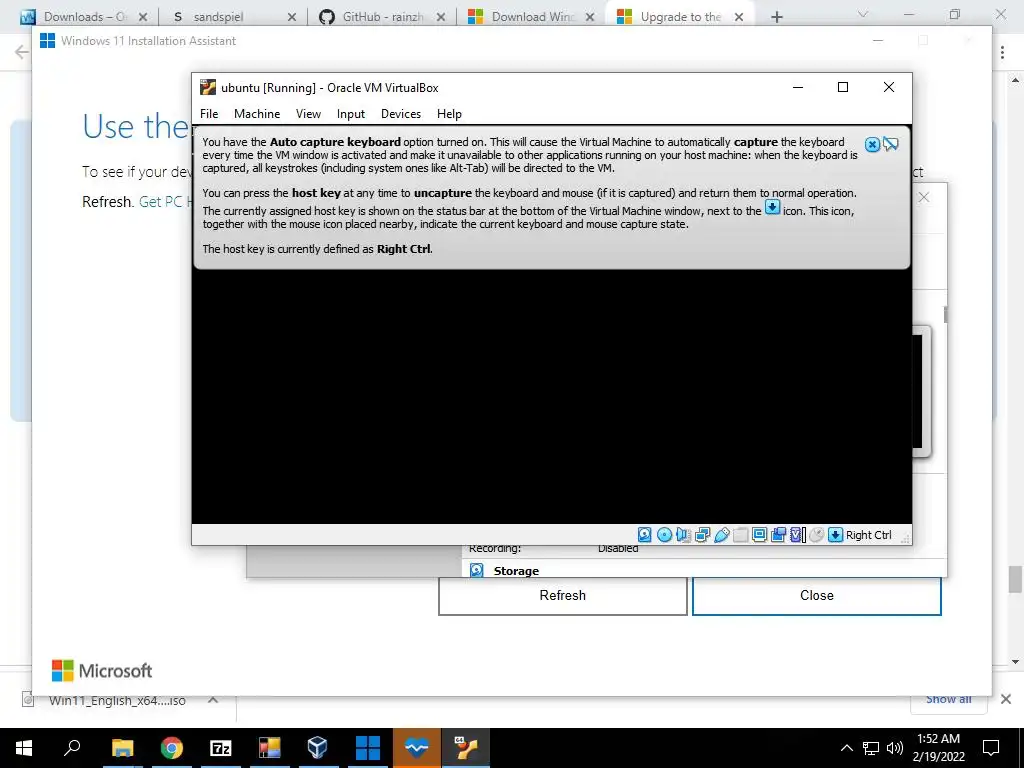Click Show all downloads
This screenshot has width=1024, height=768.
pos(948,699)
